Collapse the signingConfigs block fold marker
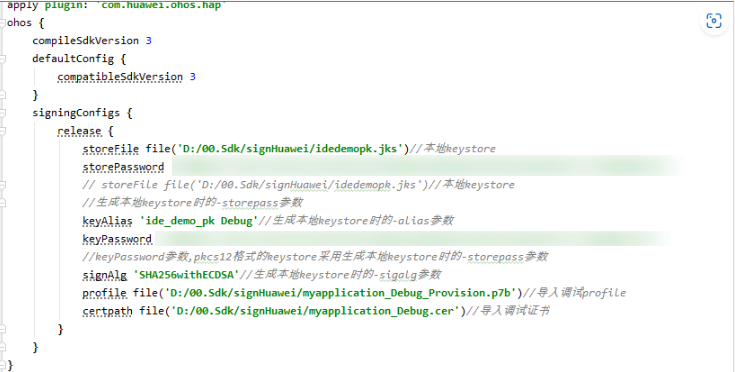The width and height of the screenshot is (735, 372). point(2,113)
